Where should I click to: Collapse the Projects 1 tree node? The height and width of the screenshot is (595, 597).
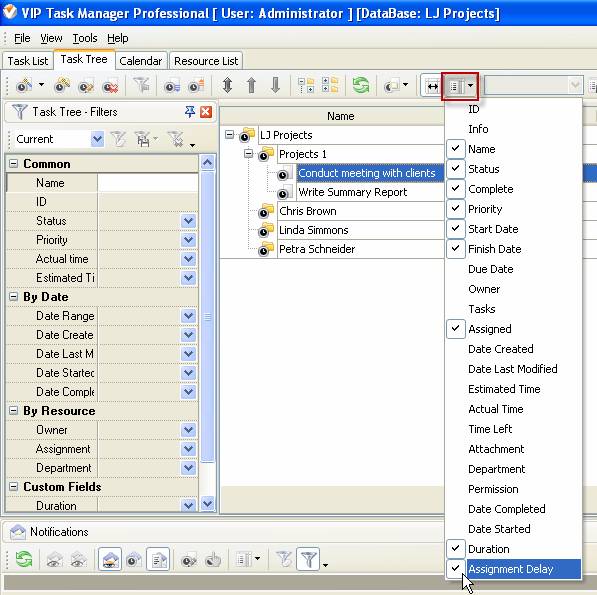click(x=248, y=154)
